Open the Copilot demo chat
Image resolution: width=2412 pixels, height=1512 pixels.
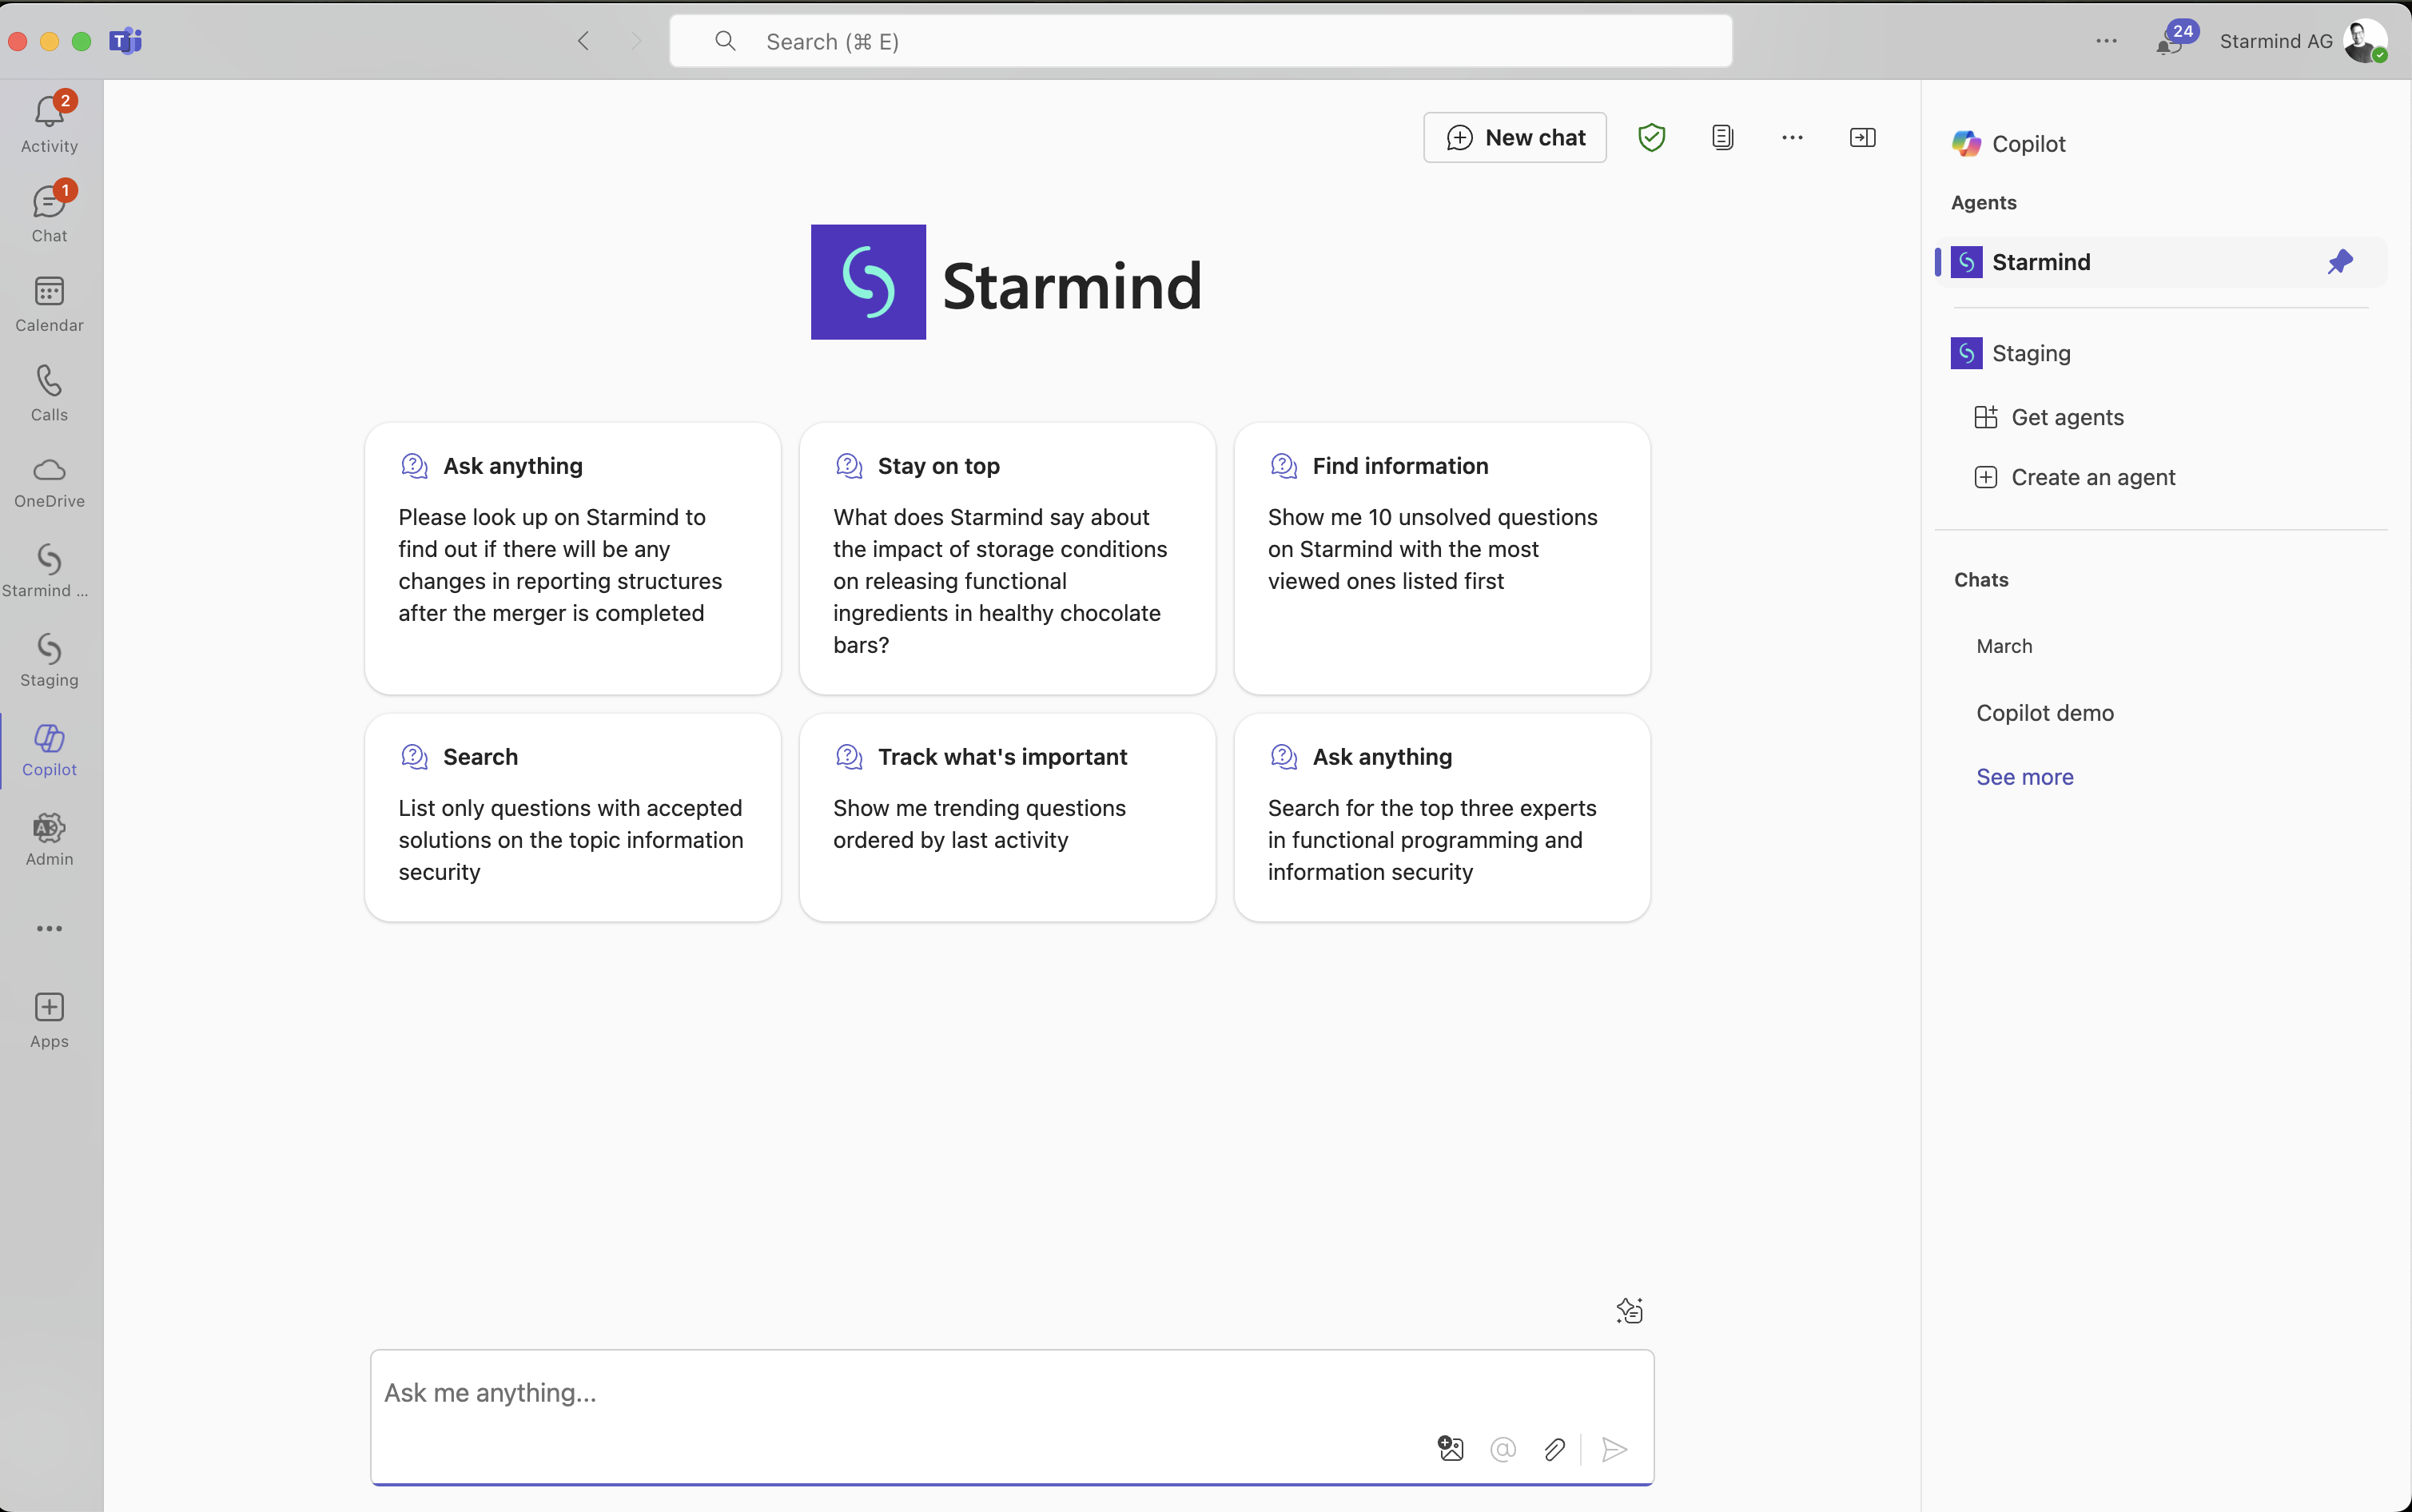(2044, 713)
